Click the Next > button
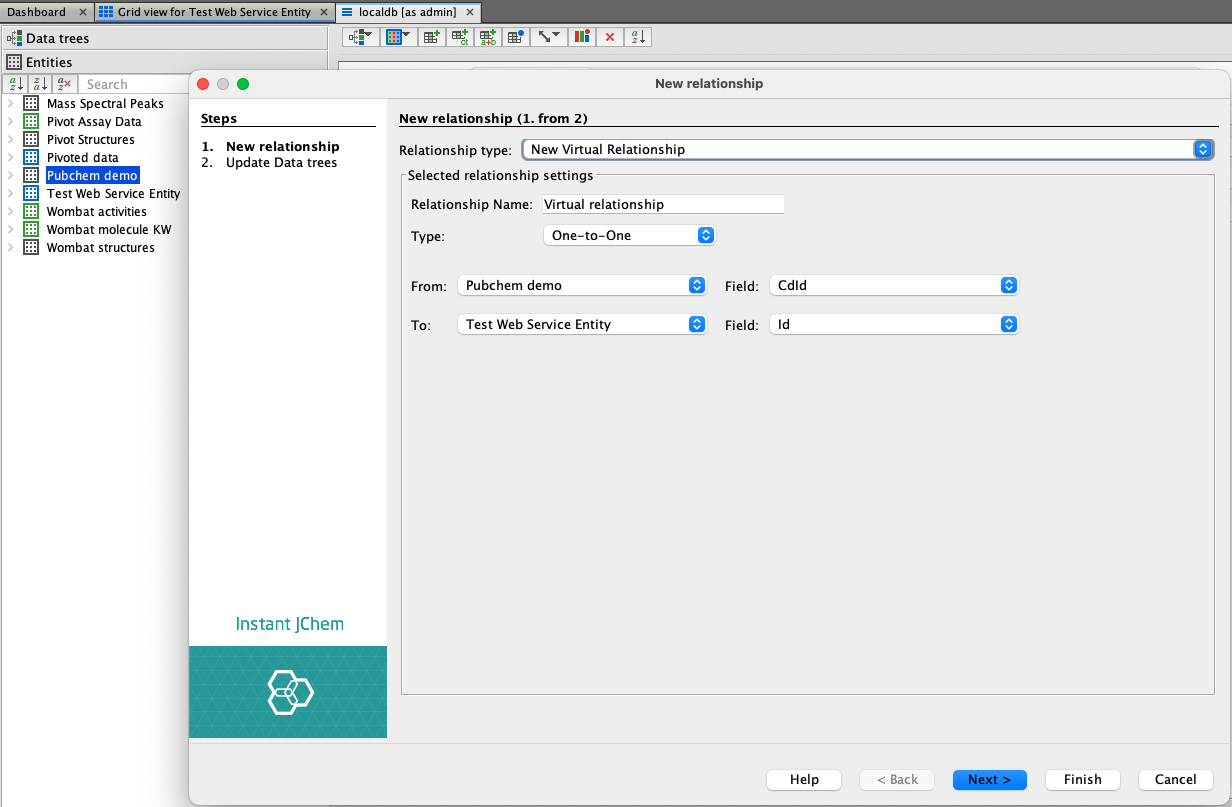 click(x=989, y=779)
